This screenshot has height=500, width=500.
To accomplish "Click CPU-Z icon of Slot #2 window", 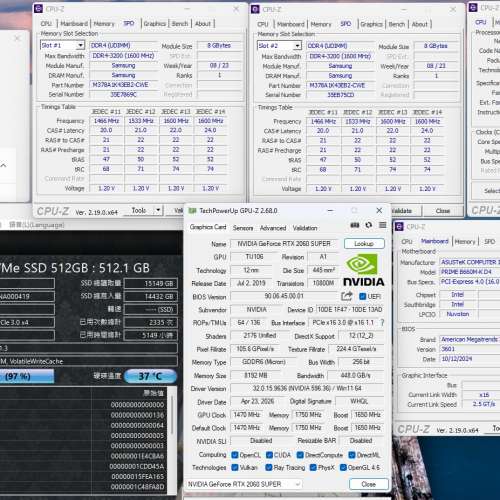I will (255, 9).
